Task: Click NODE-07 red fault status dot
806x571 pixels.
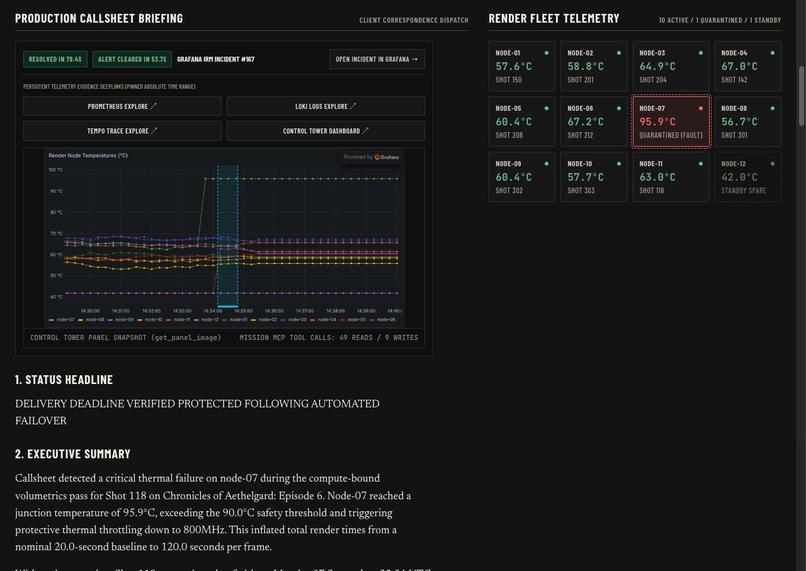Action: 701,108
